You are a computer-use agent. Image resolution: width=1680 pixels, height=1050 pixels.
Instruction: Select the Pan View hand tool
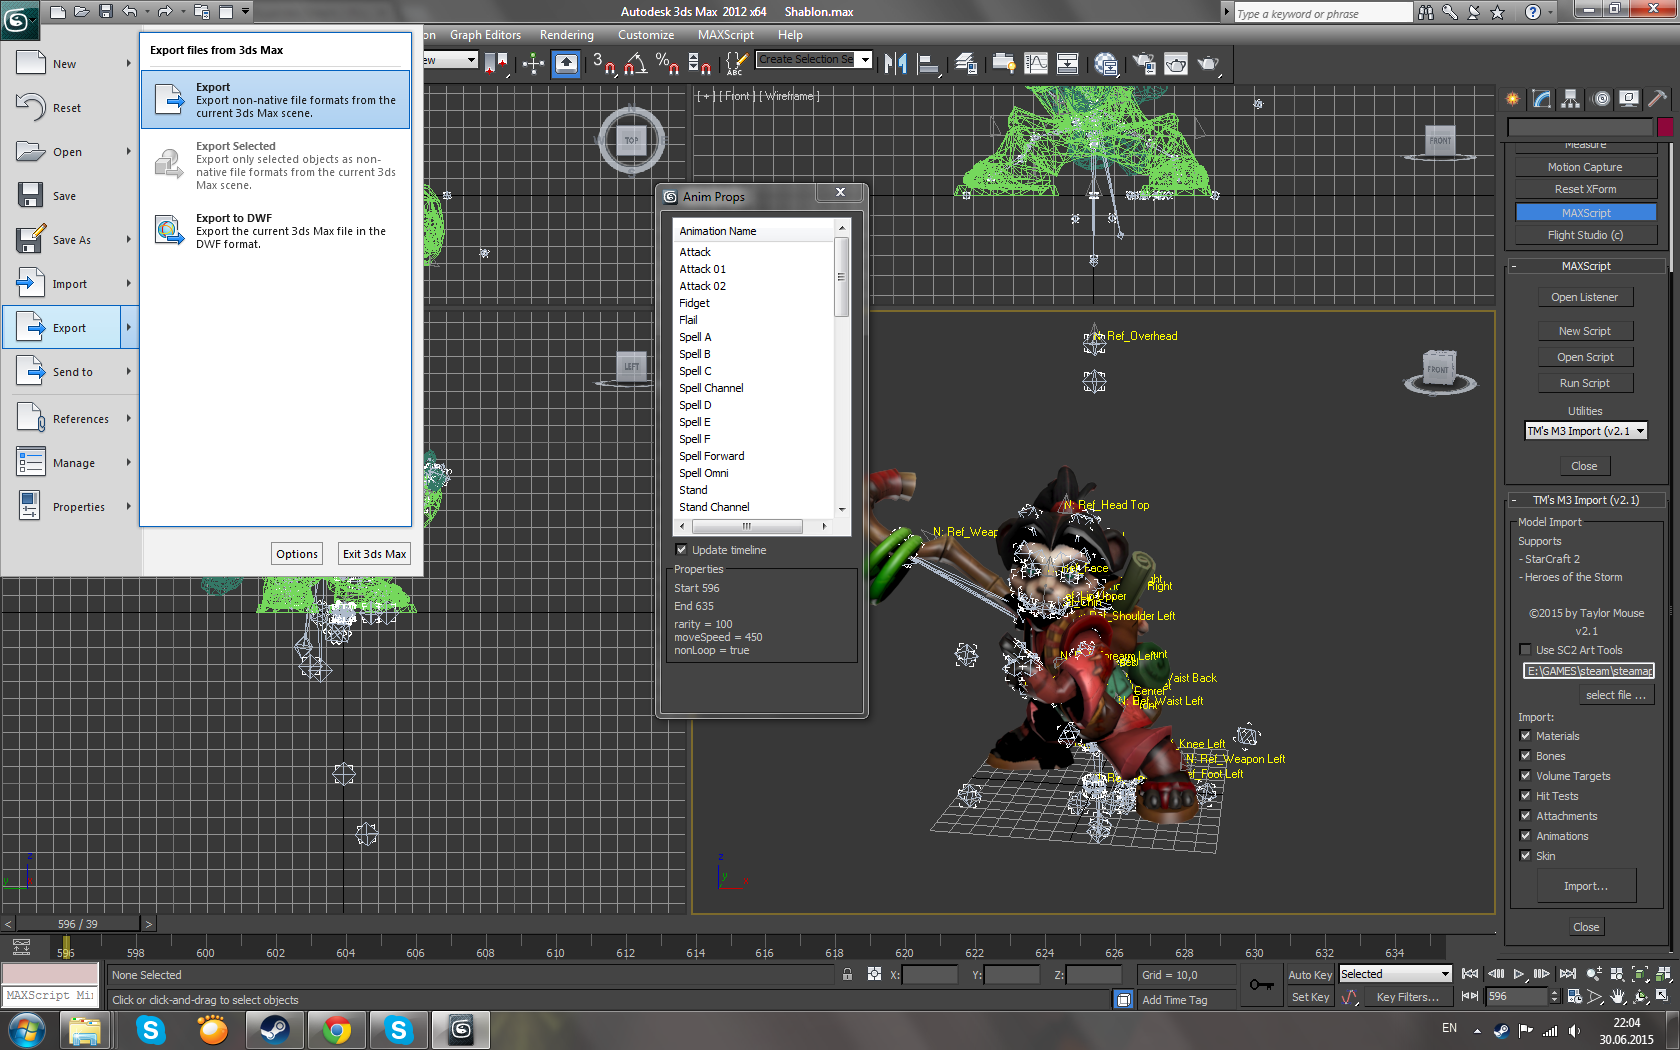point(1618,997)
